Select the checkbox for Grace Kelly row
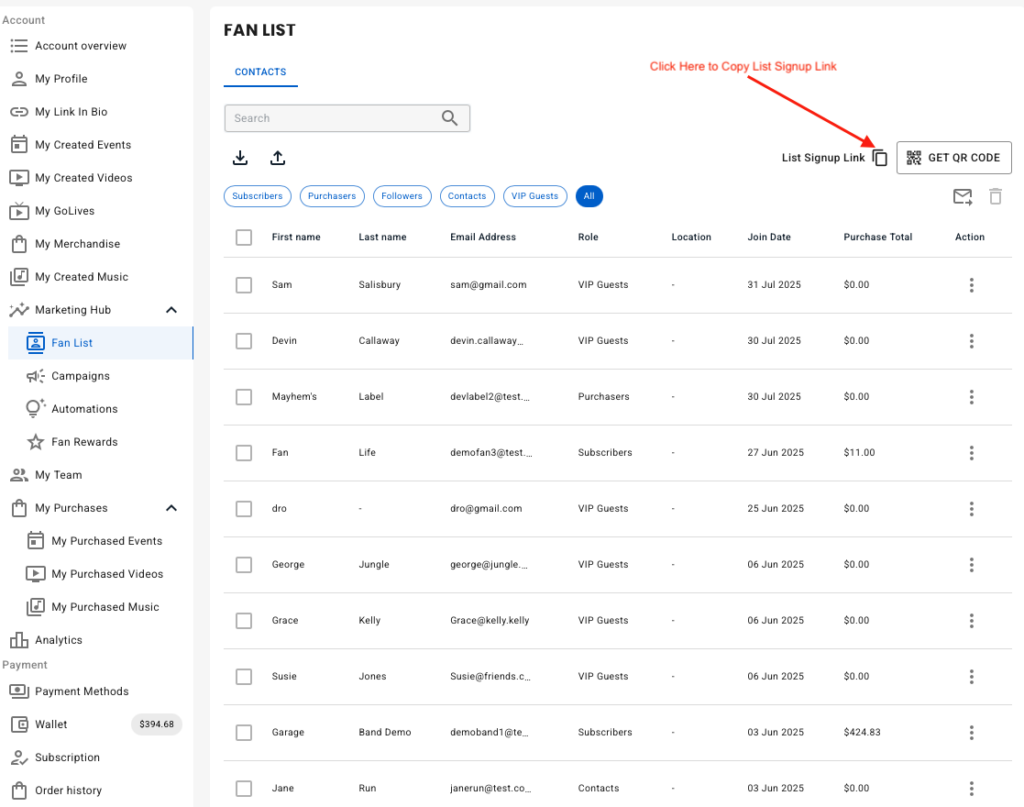Viewport: 1024px width, 807px height. [244, 621]
